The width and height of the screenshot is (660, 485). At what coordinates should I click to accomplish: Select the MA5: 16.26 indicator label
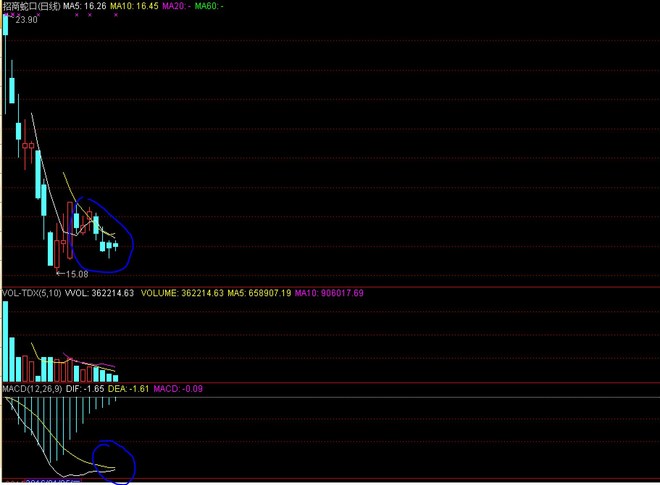coord(85,6)
